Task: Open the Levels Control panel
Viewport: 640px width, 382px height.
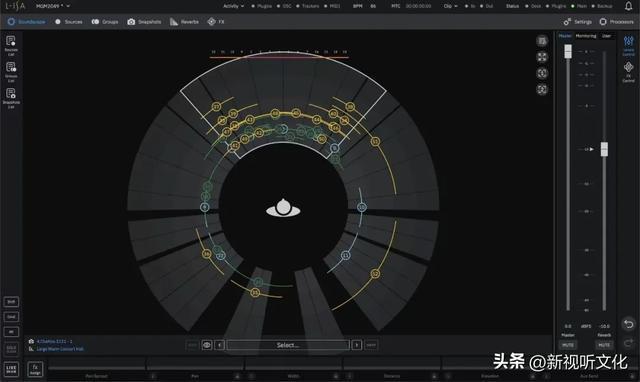Action: (x=629, y=46)
